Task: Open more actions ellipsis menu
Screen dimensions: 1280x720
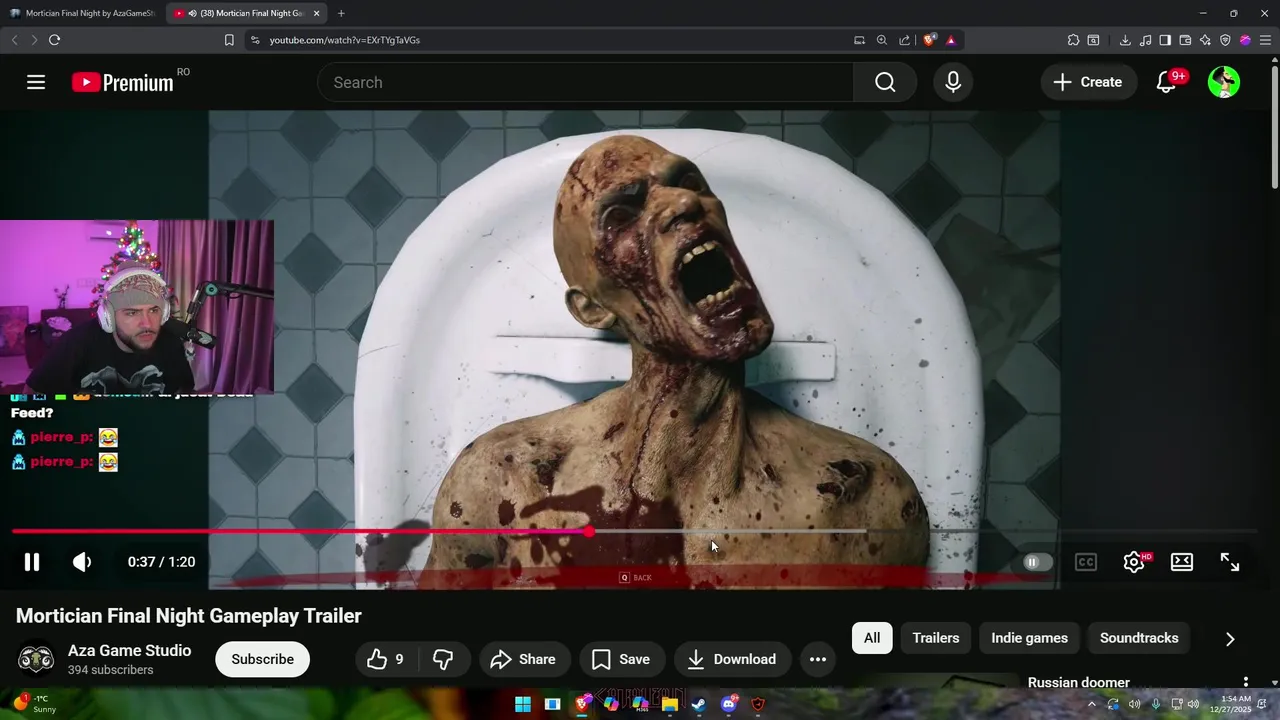Action: pyautogui.click(x=818, y=659)
